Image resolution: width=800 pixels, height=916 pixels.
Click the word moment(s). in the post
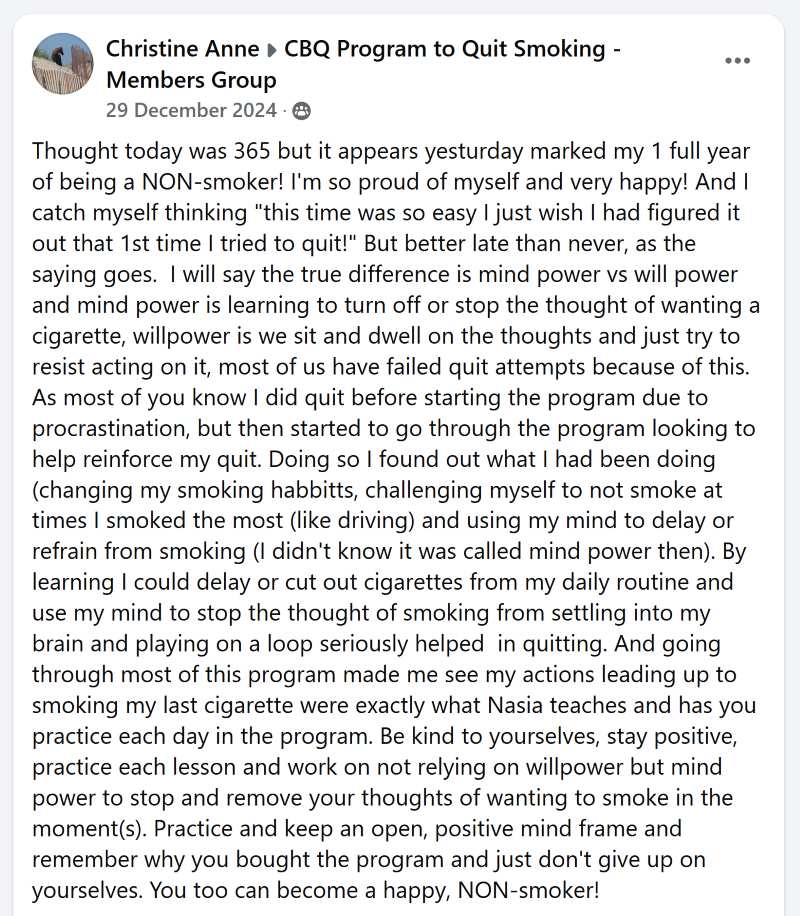click(90, 829)
